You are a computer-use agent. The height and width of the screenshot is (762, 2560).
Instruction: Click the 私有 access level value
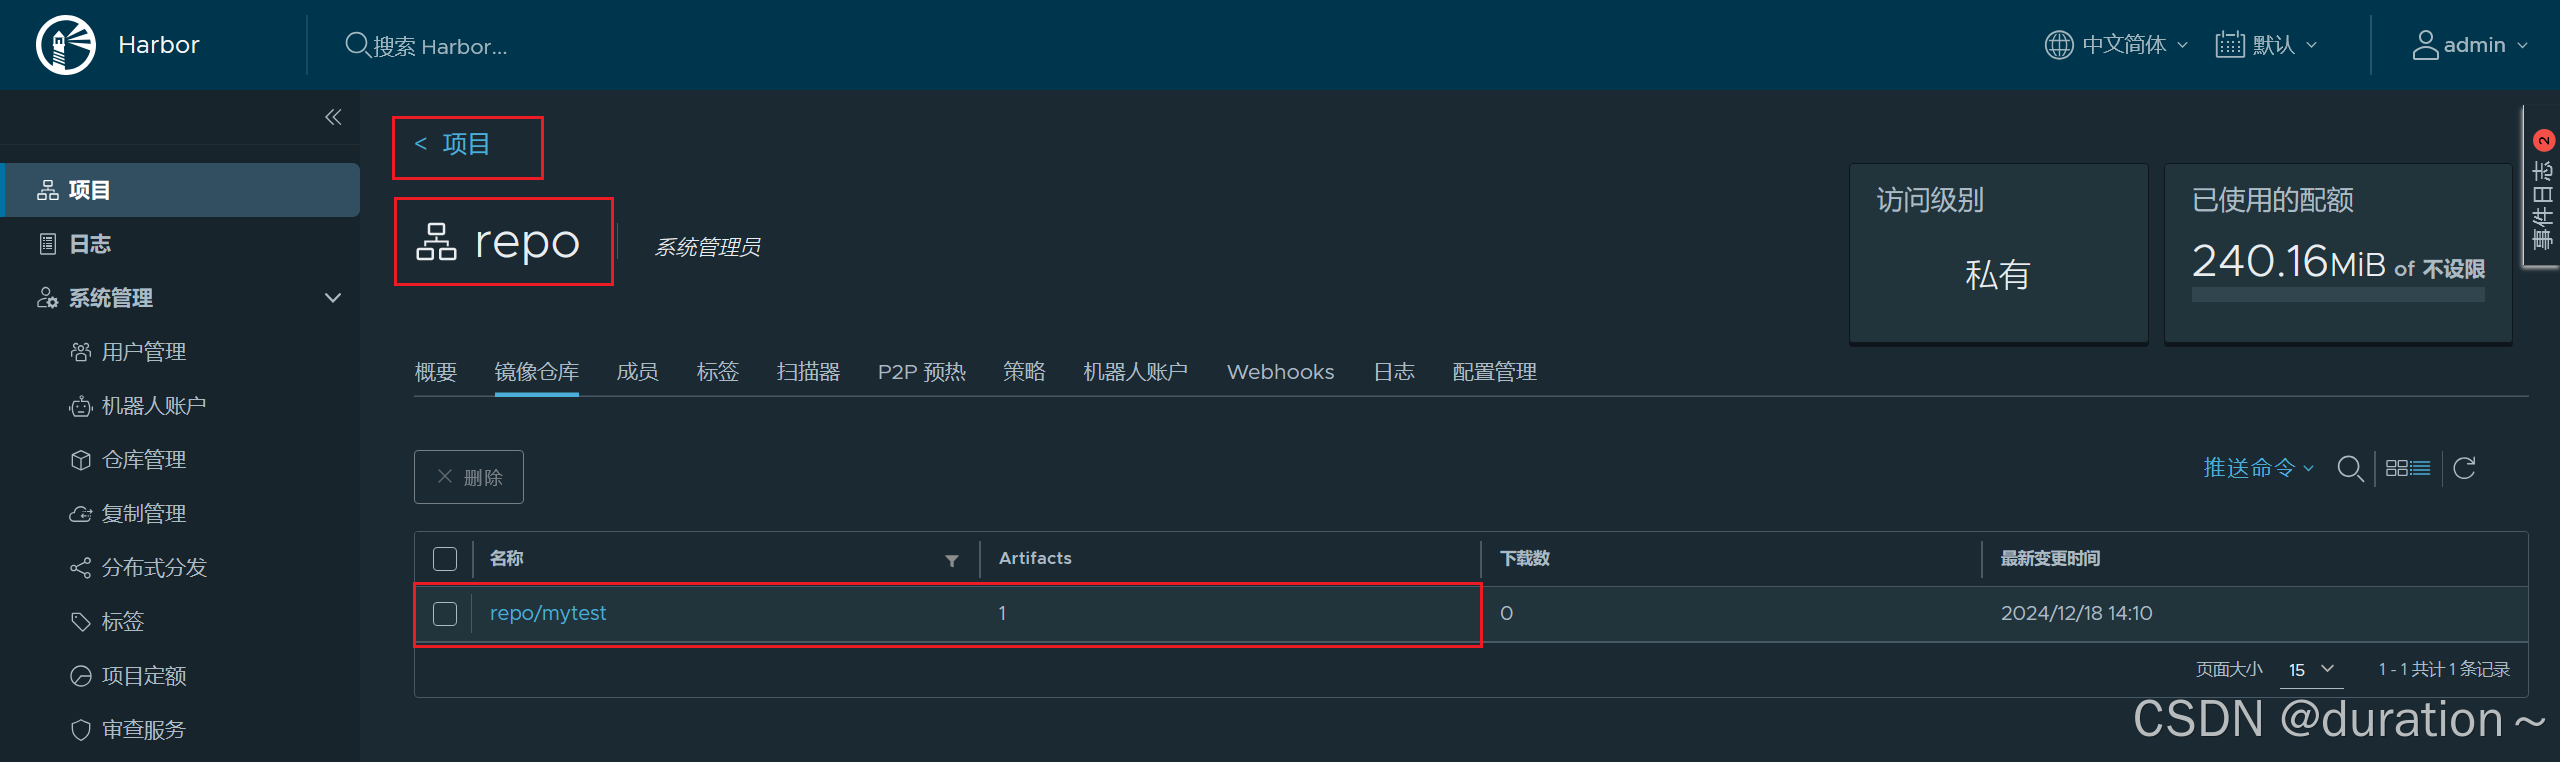(x=1997, y=274)
